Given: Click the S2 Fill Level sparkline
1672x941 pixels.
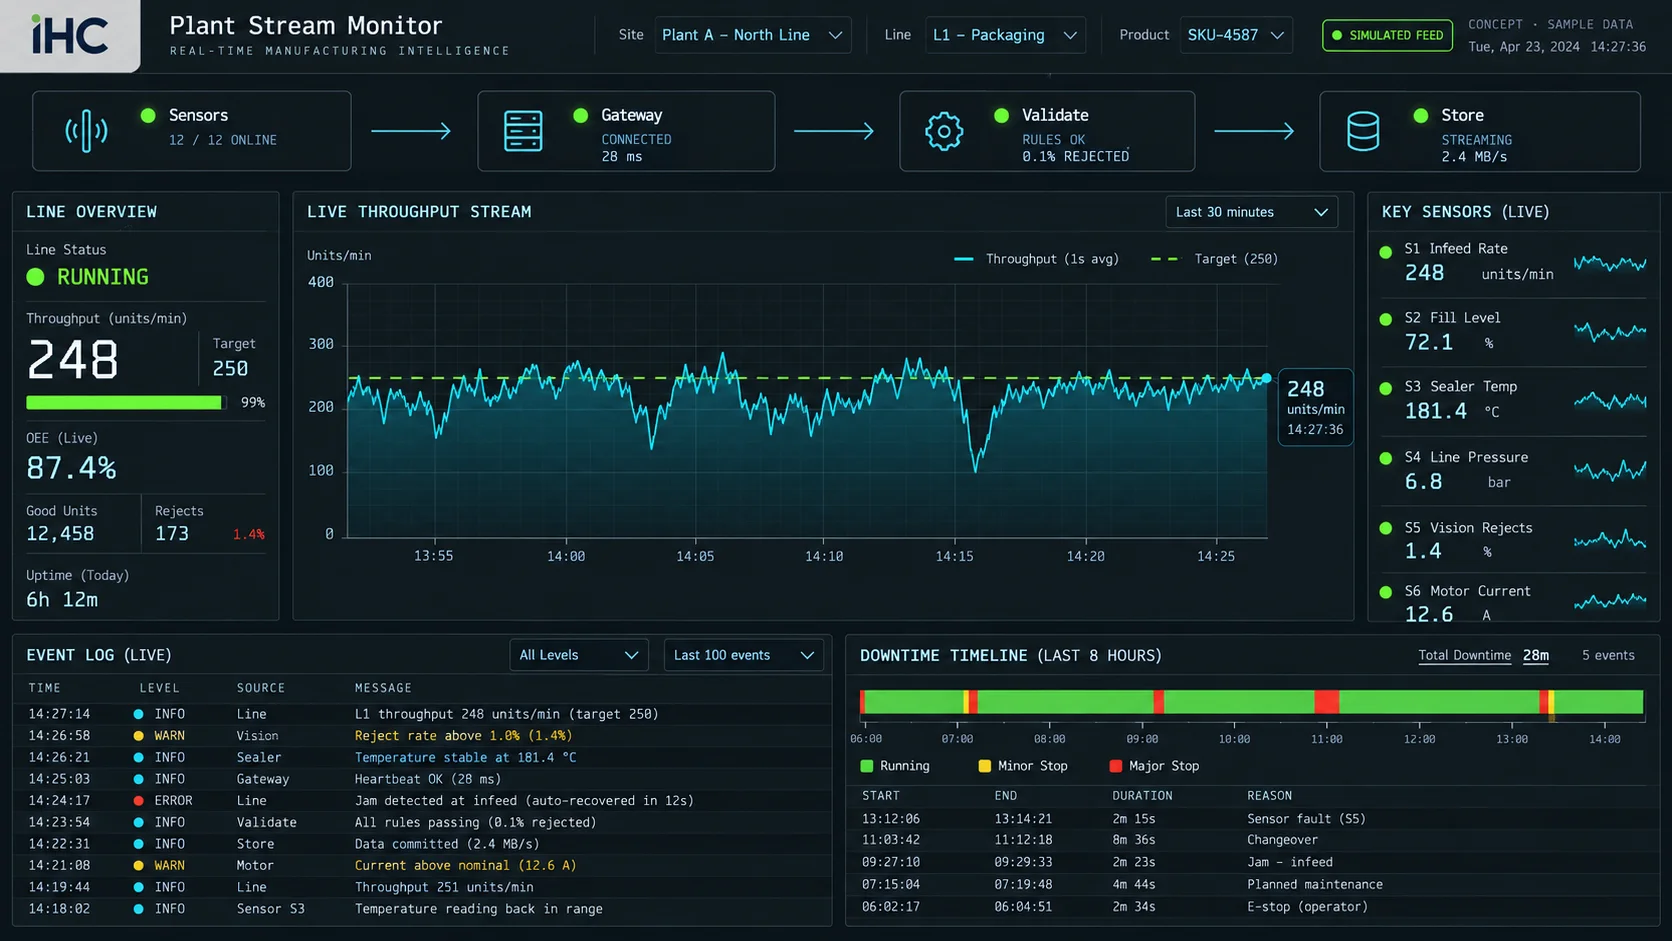Looking at the screenshot, I should pyautogui.click(x=1610, y=331).
